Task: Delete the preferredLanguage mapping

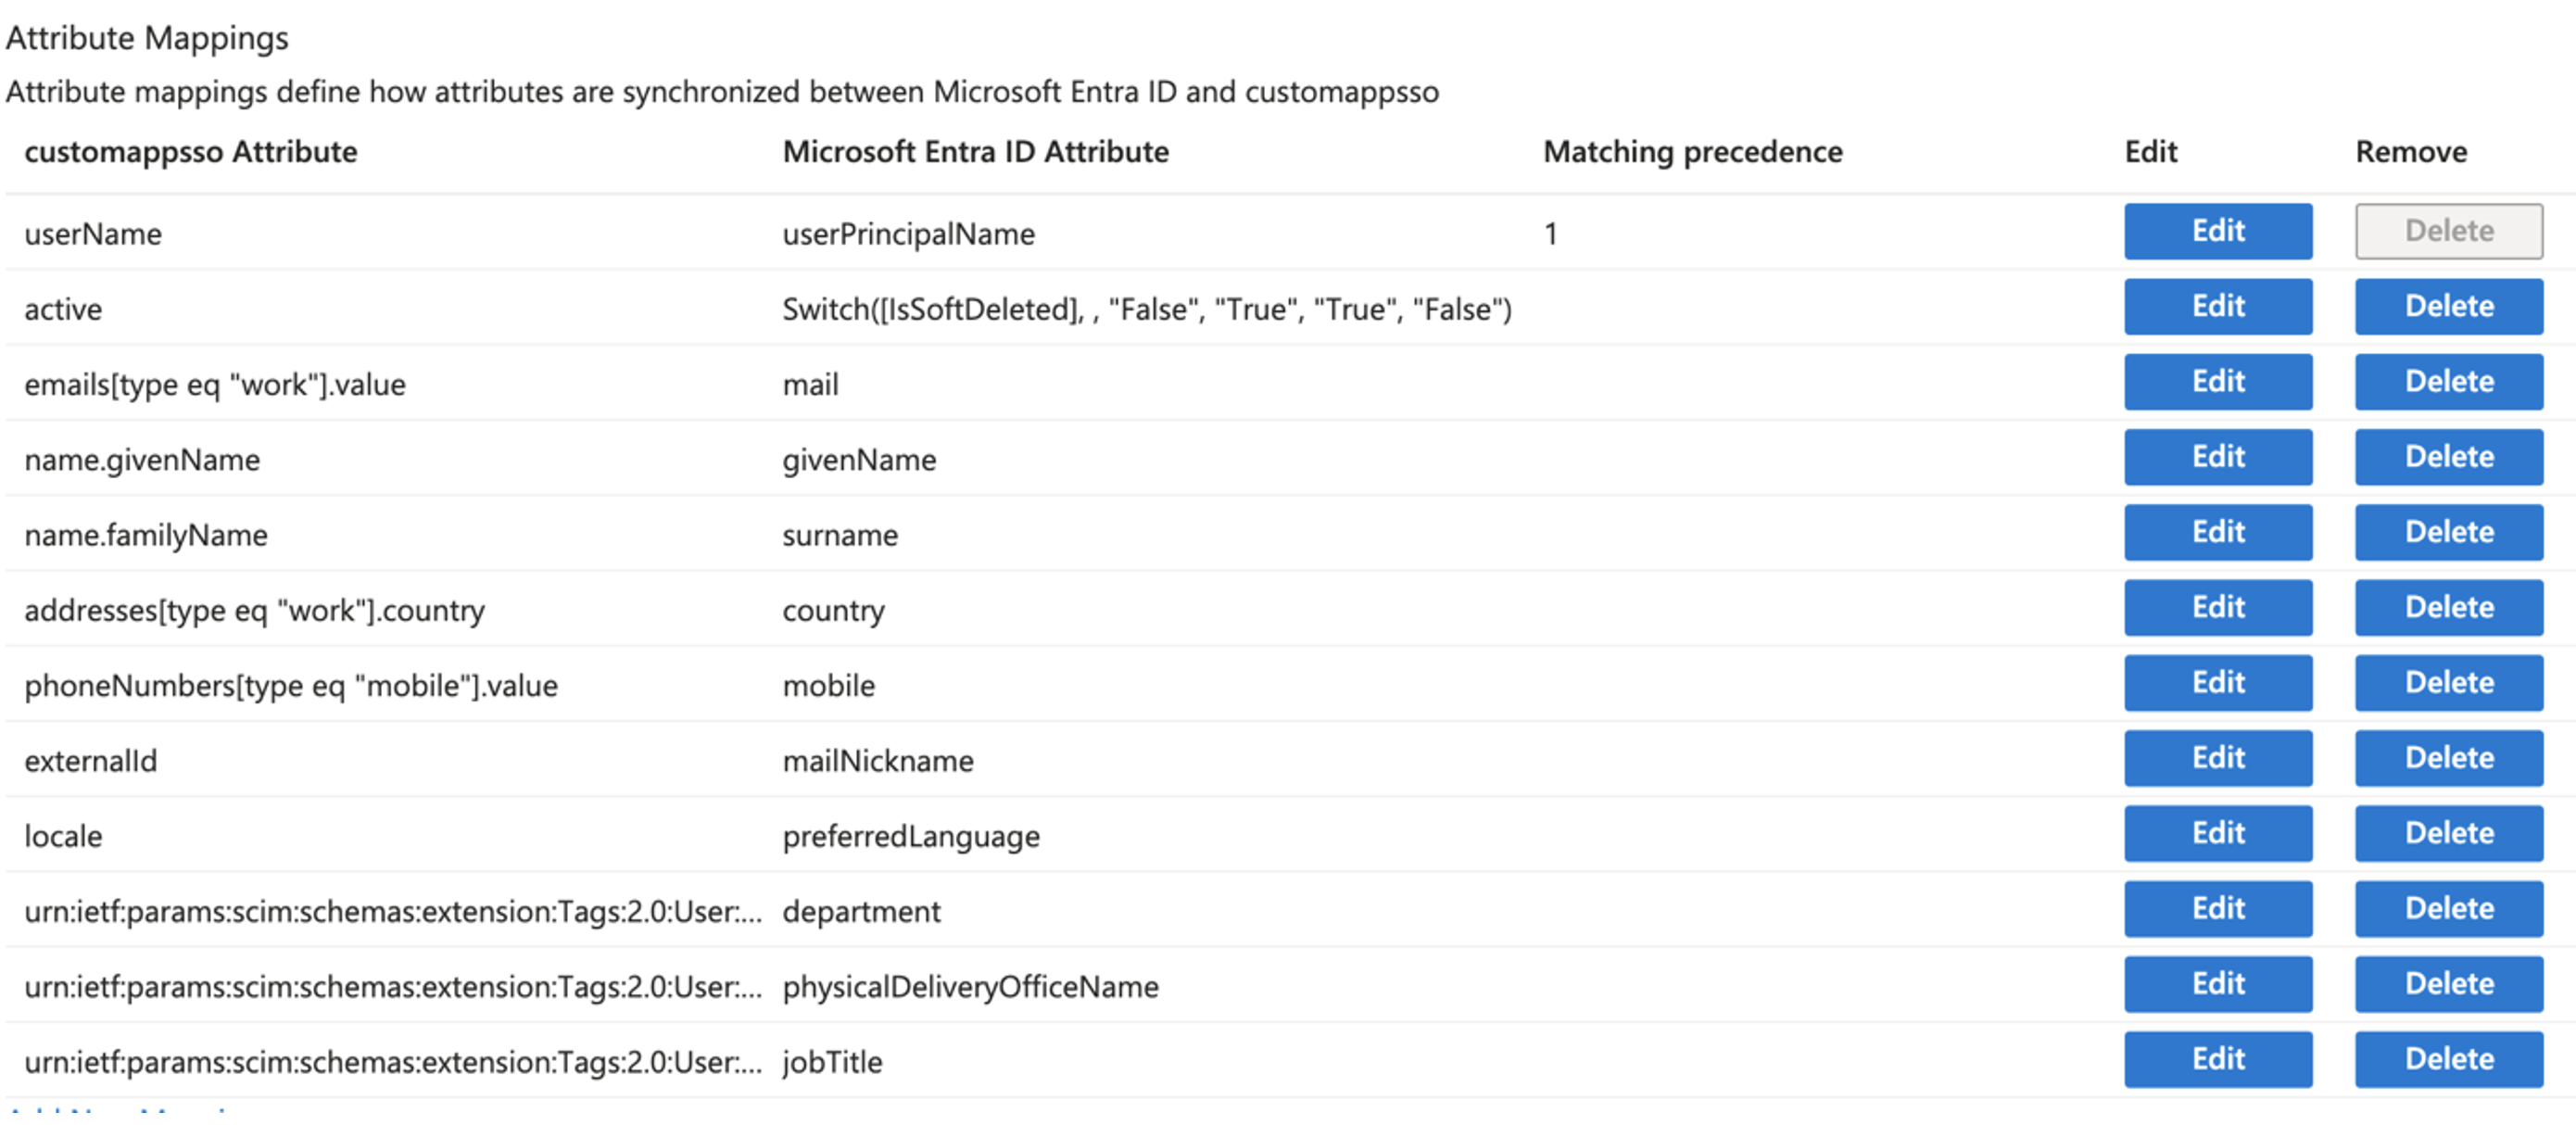Action: (2449, 833)
